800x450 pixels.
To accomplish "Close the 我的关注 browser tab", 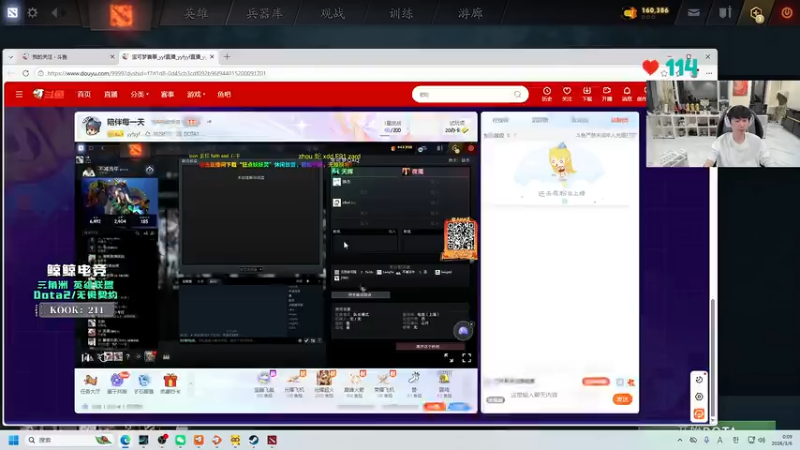I will (112, 57).
